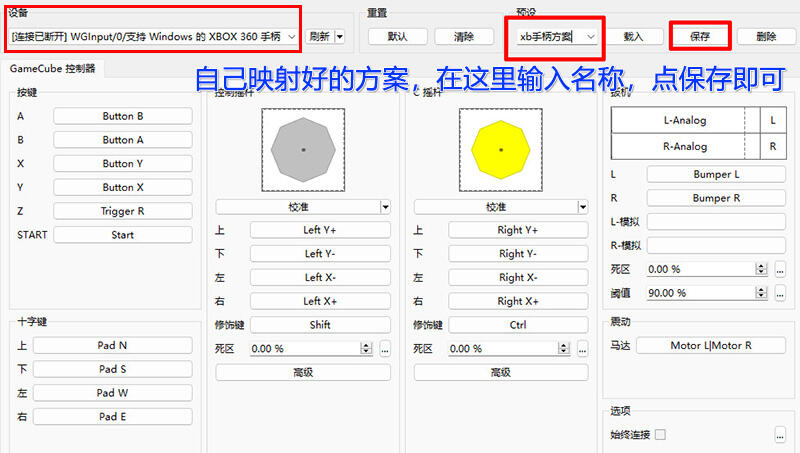This screenshot has width=800, height=453.
Task: Click the Motor L|Motor R rumble mapping
Action: 711,345
